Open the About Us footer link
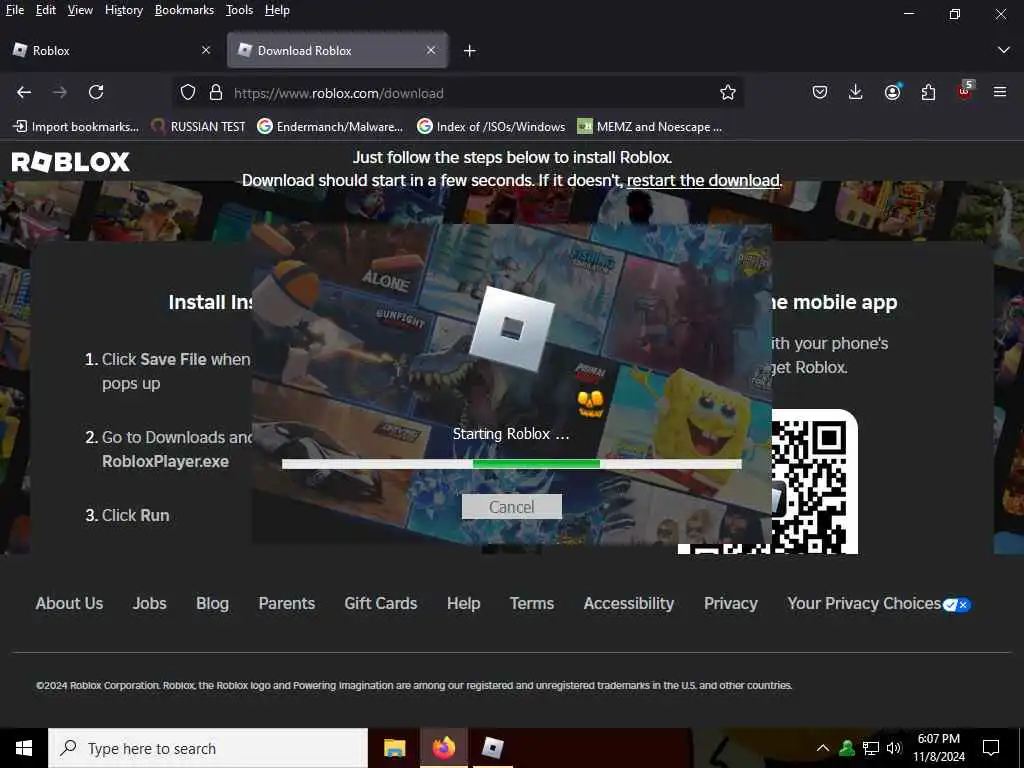This screenshot has width=1024, height=768. [x=69, y=603]
